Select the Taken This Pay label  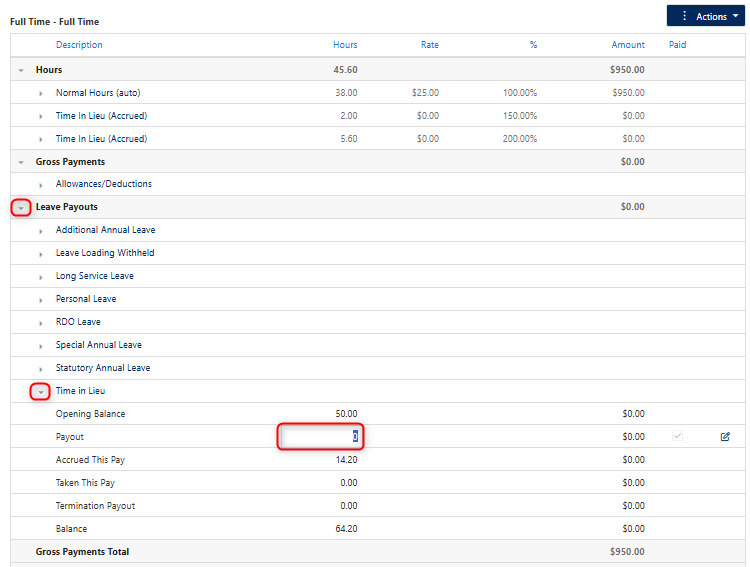tap(85, 482)
